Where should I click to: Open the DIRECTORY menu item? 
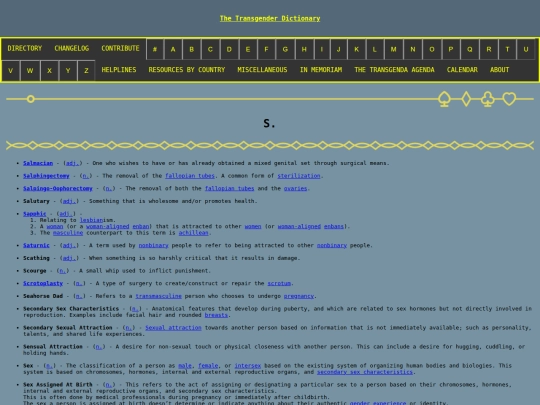tap(24, 49)
